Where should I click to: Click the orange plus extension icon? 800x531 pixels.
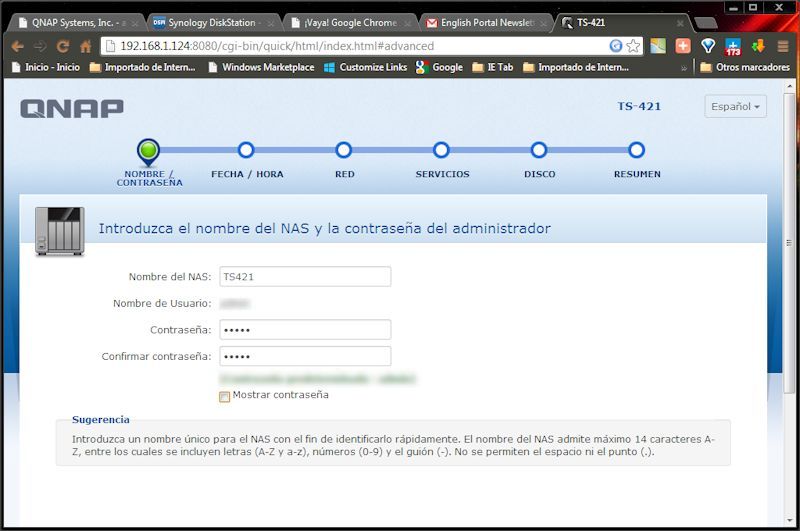click(683, 46)
